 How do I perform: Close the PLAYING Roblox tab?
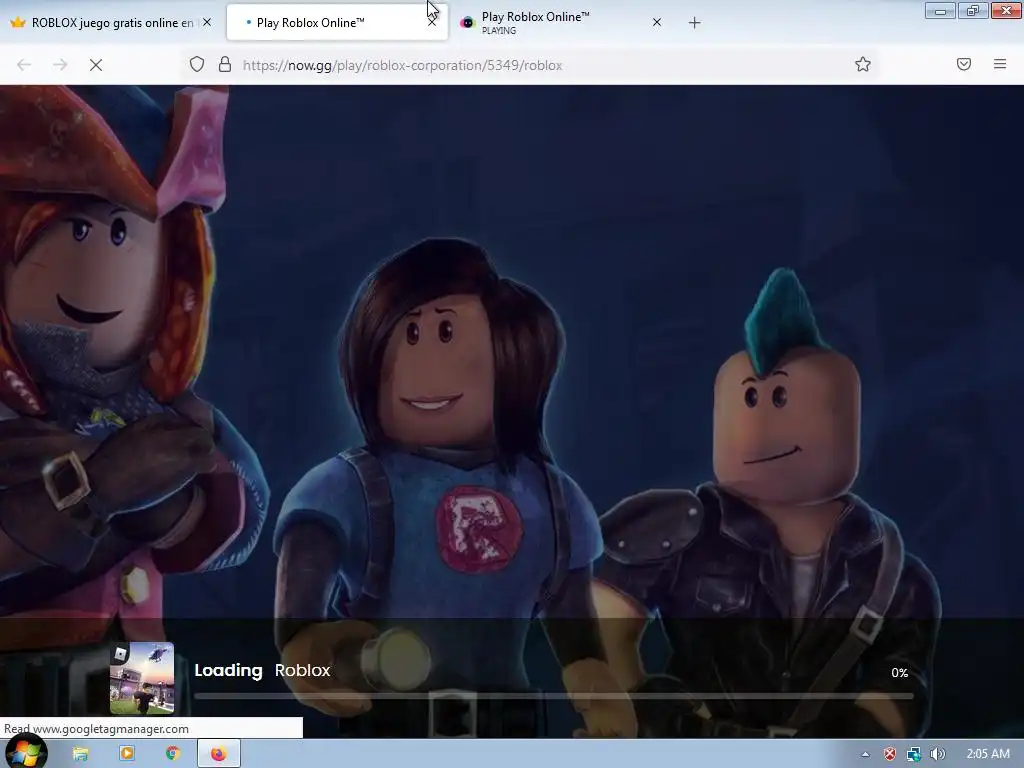point(657,22)
